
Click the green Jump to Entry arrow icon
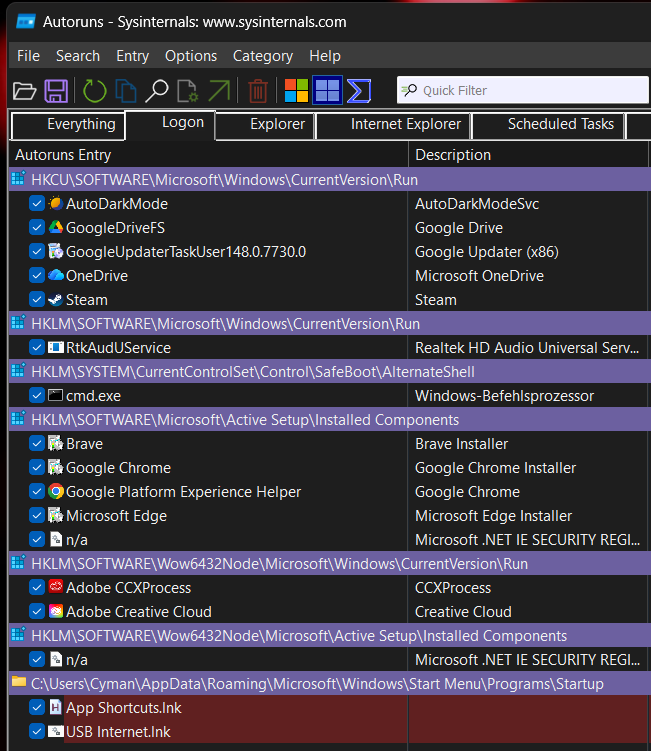click(x=219, y=91)
